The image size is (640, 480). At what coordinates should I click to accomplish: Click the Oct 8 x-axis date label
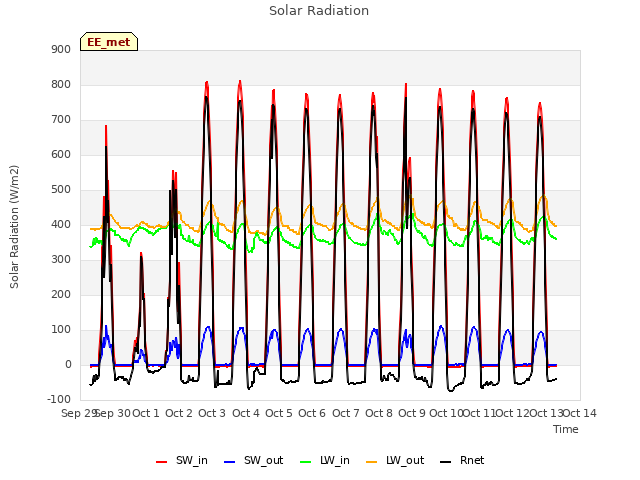pyautogui.click(x=379, y=413)
